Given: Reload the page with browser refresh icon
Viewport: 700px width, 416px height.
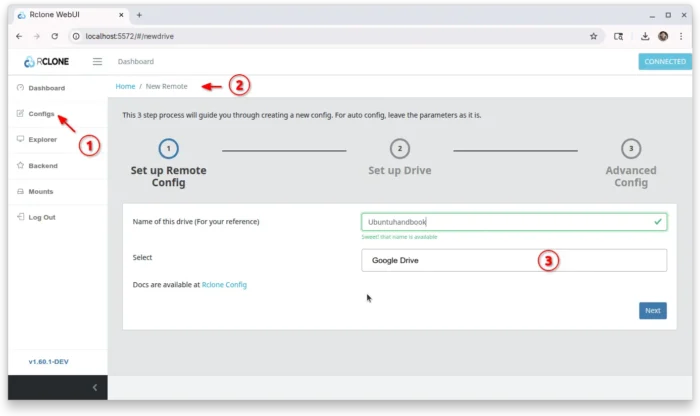Looking at the screenshot, I should coord(55,36).
